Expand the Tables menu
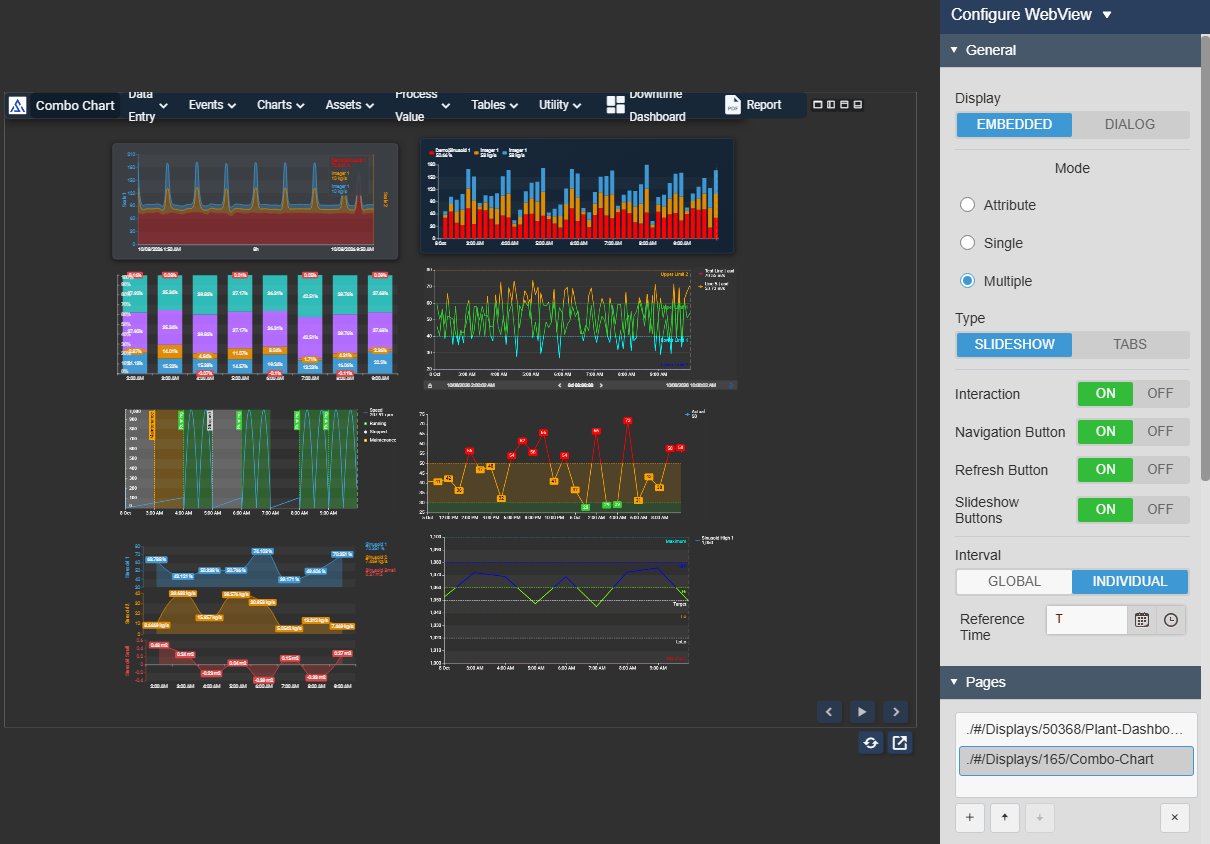1210x844 pixels. coord(495,105)
